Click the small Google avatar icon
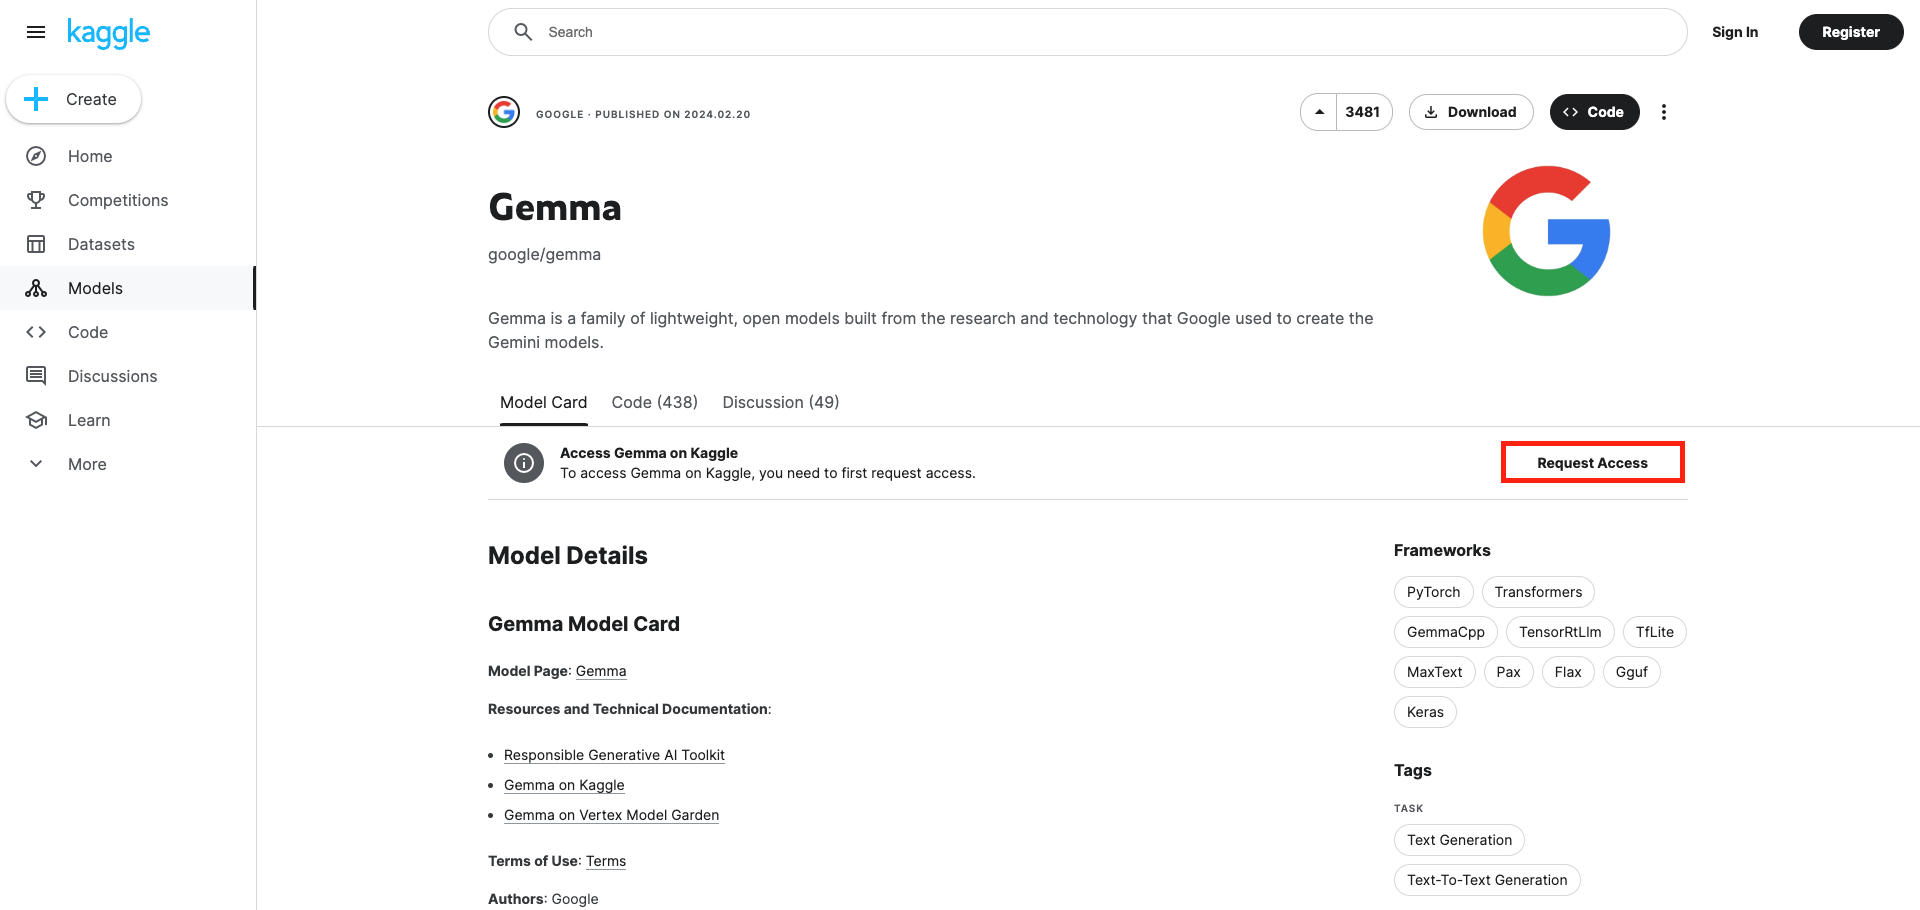Screen dimensions: 1920x910 coord(504,112)
